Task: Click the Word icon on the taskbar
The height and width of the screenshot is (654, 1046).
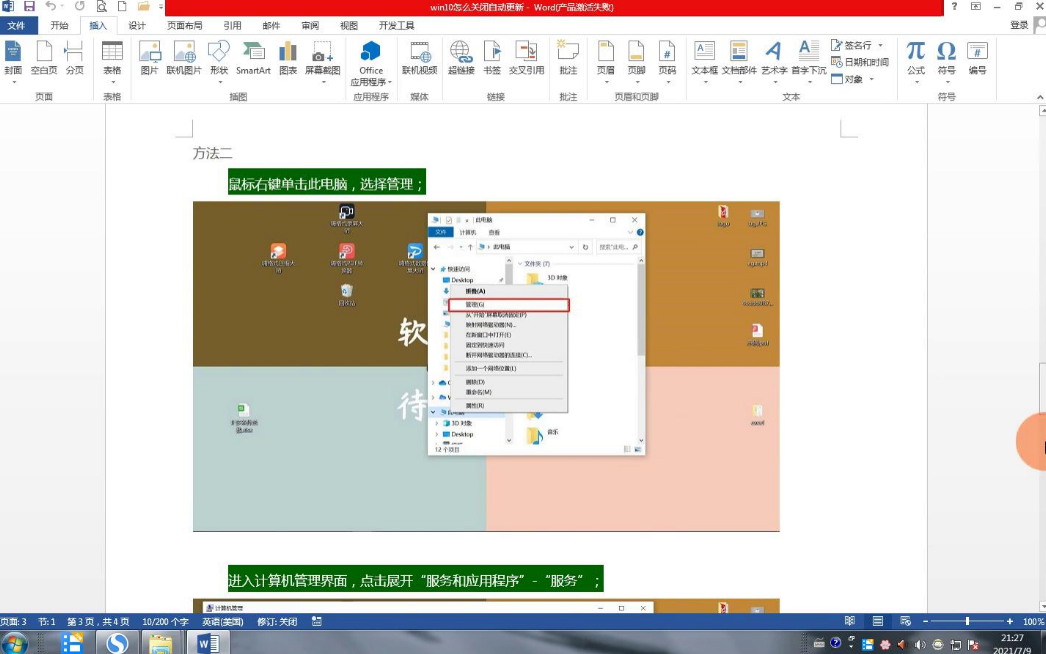Action: [208, 643]
